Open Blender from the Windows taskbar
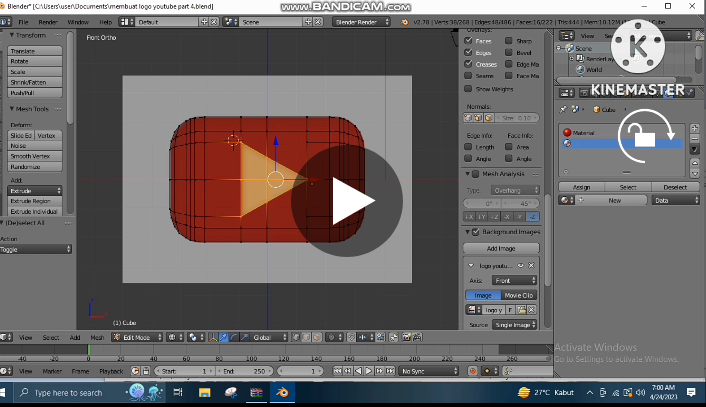706x407 pixels. coord(282,393)
